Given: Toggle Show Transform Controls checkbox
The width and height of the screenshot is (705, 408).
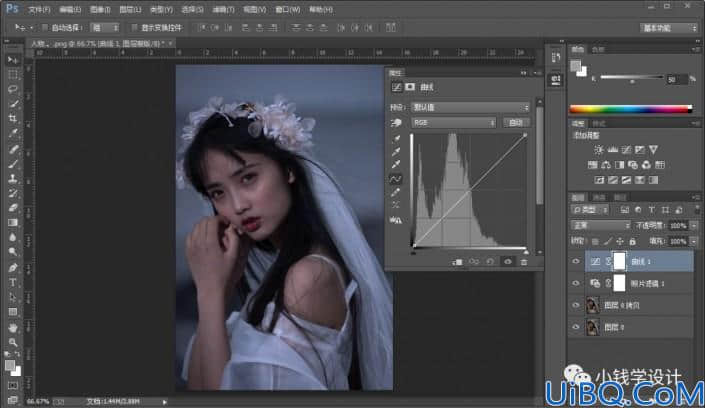Looking at the screenshot, I should click(134, 28).
